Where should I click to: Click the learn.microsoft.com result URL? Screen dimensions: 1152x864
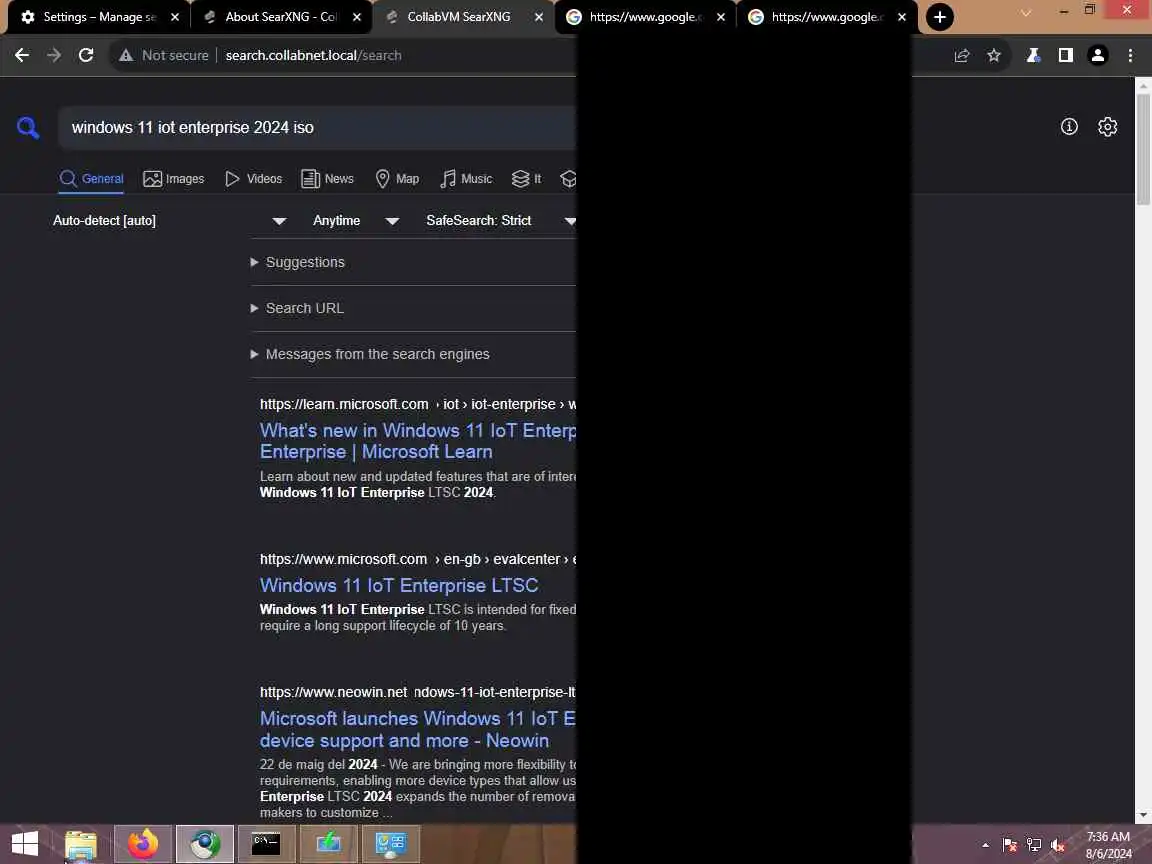pos(417,404)
